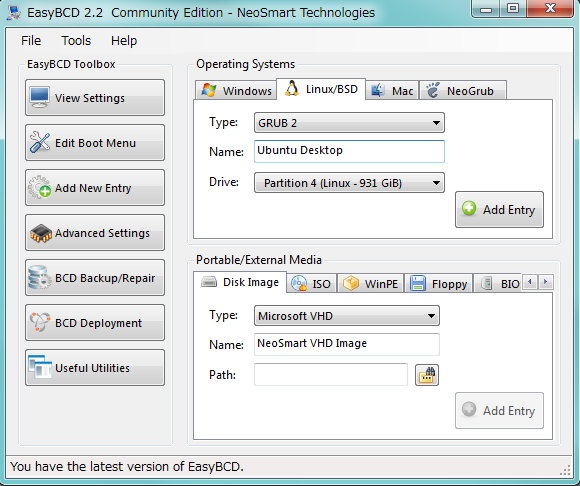Switch to the ISO tab
Viewport: 580px width, 486px height.
coord(312,284)
